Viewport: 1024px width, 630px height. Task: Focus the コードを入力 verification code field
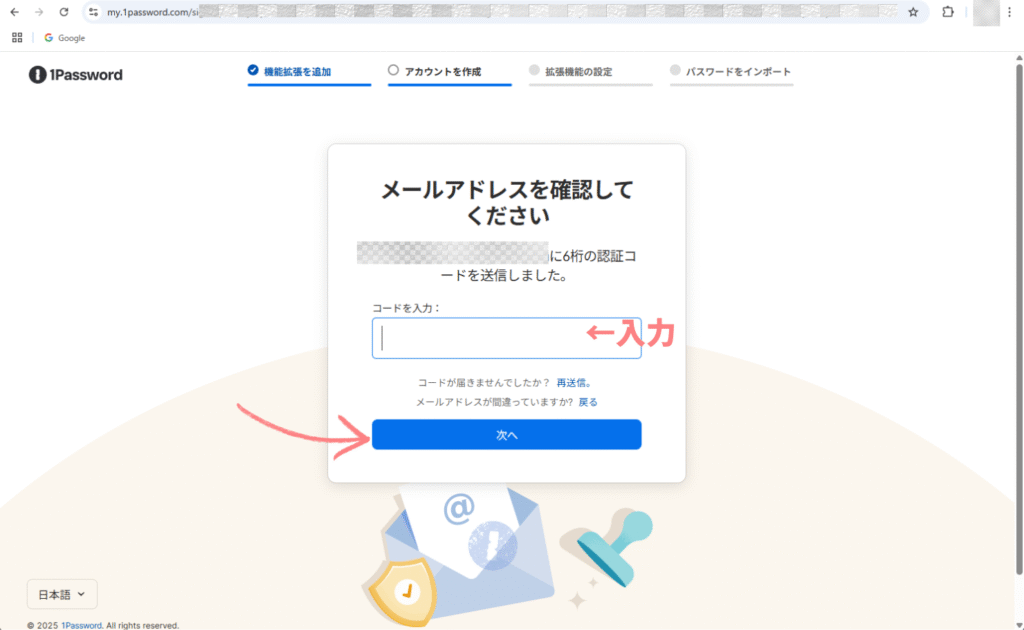point(507,338)
